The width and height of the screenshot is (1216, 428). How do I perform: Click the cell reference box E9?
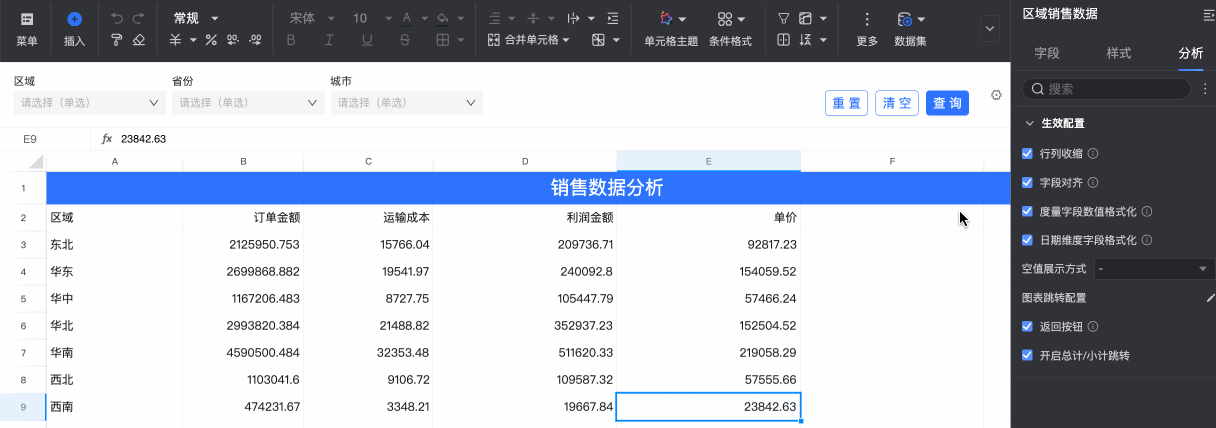point(30,139)
